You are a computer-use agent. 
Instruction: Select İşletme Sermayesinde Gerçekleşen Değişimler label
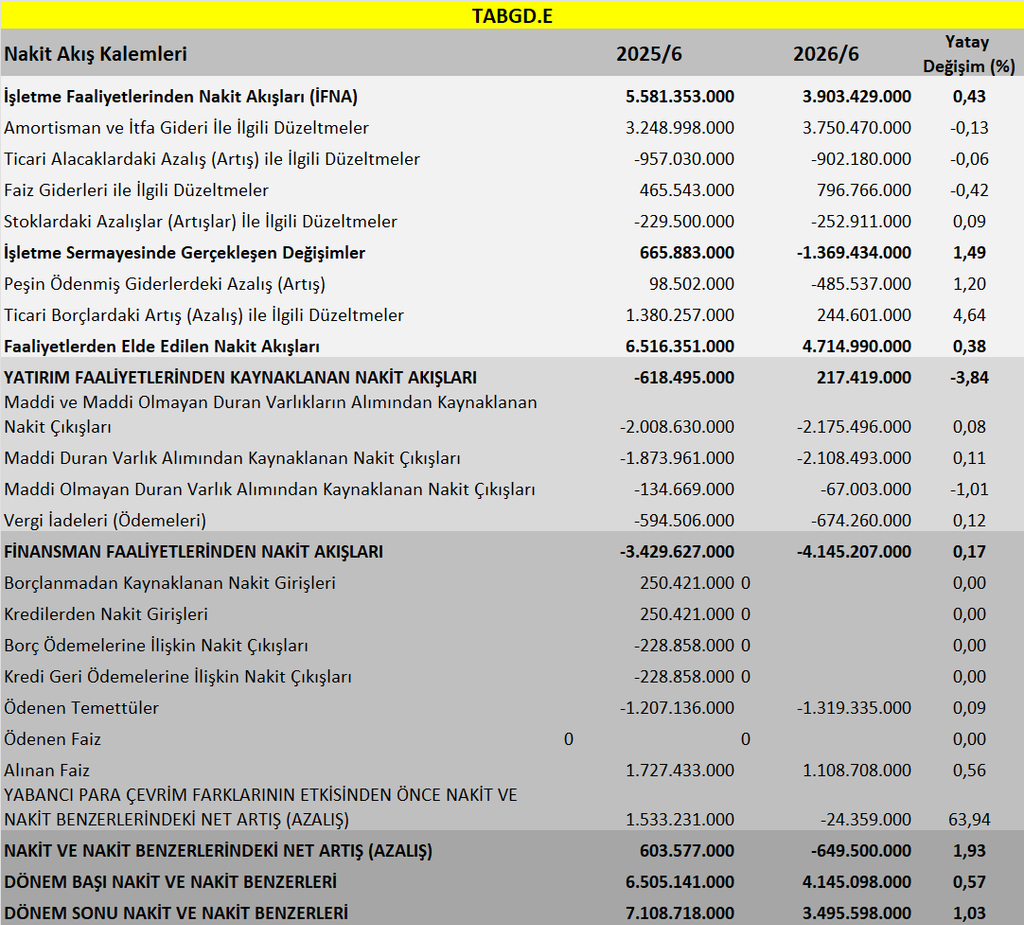coord(184,253)
